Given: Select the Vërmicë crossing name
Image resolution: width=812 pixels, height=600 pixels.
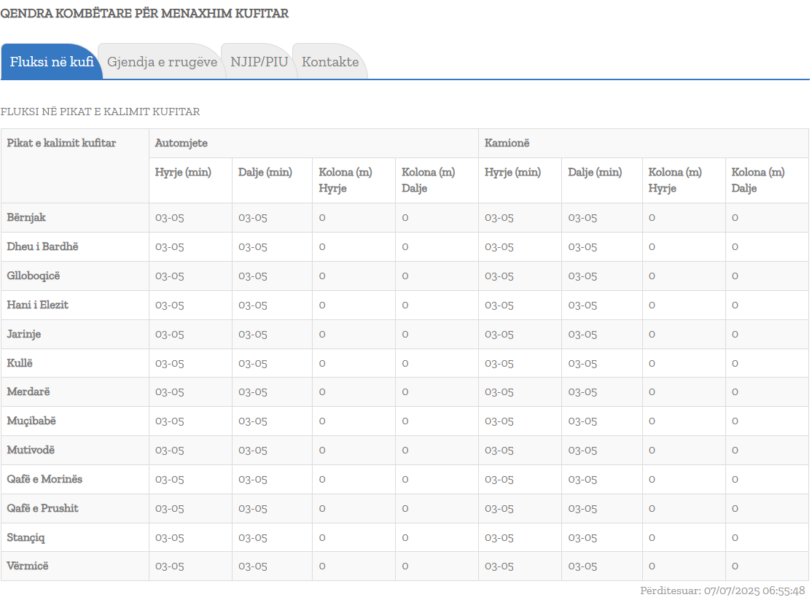Looking at the screenshot, I should (x=28, y=566).
